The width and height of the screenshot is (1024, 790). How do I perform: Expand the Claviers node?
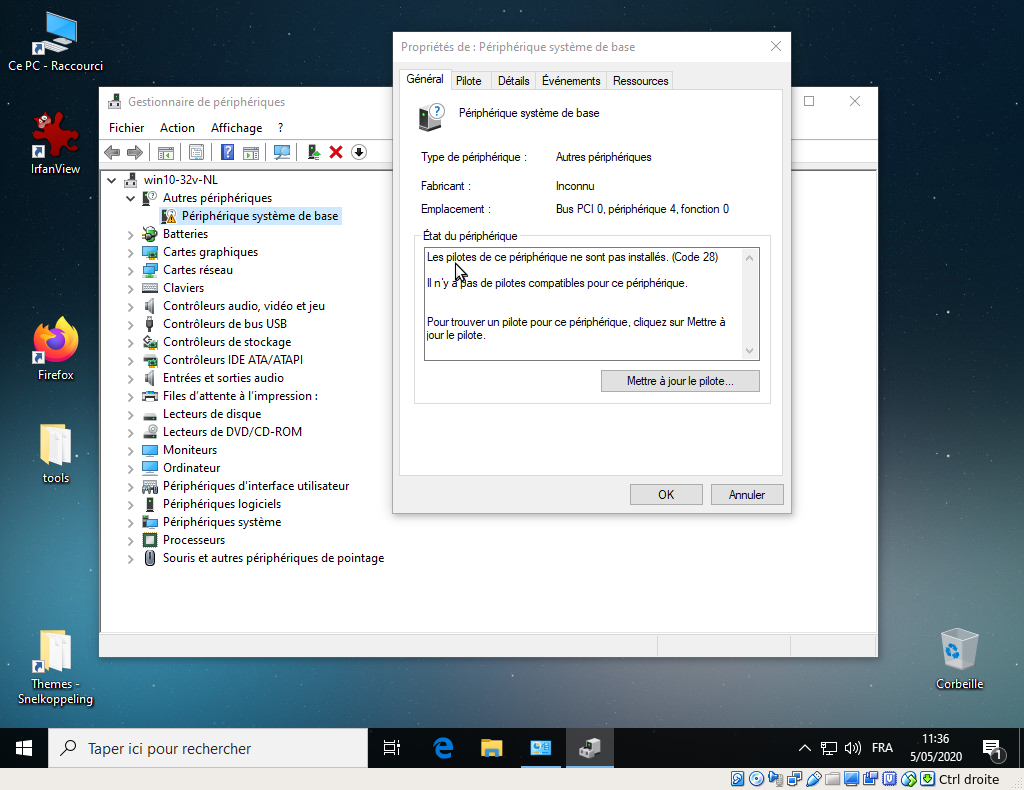[130, 289]
